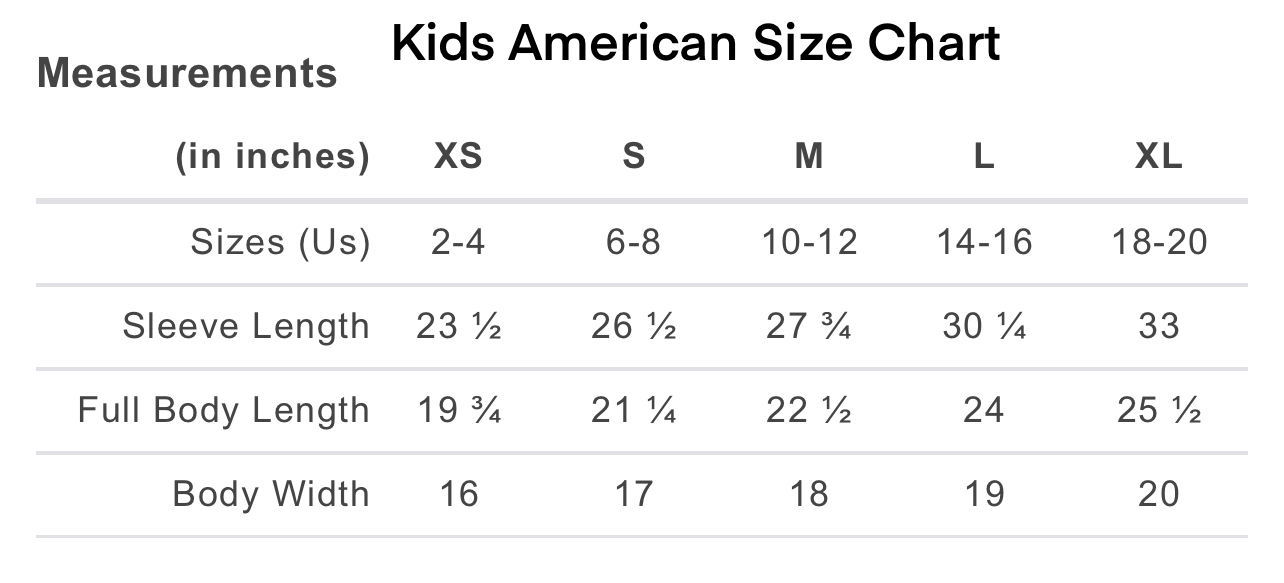Select the XS column header
This screenshot has height=583, width=1284.
[458, 157]
